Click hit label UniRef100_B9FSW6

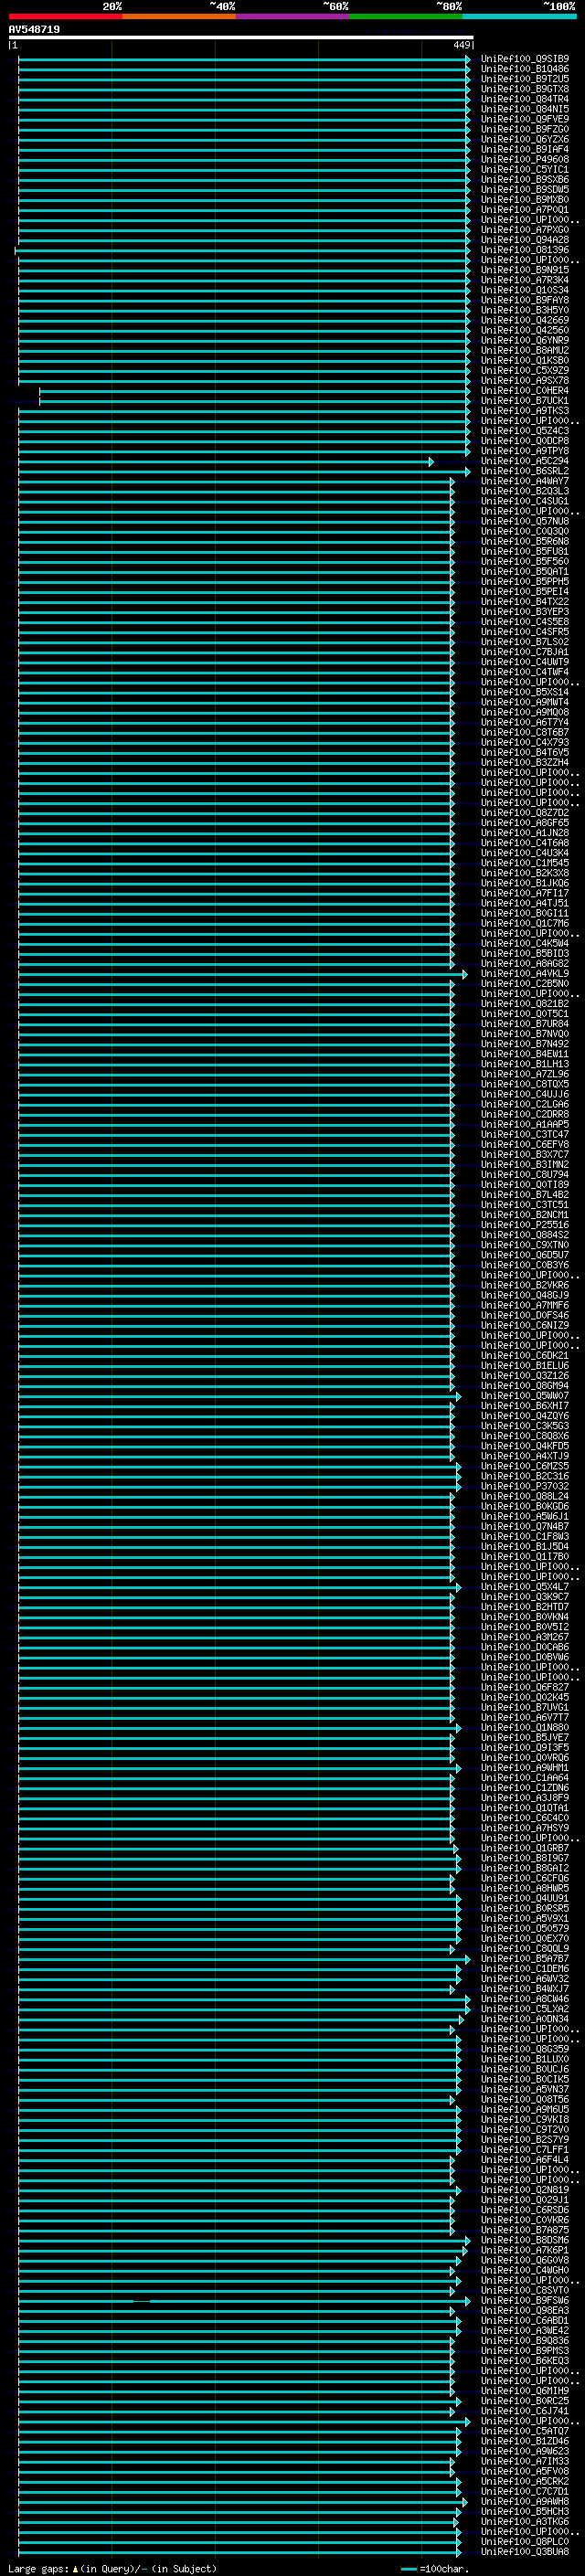[525, 2300]
